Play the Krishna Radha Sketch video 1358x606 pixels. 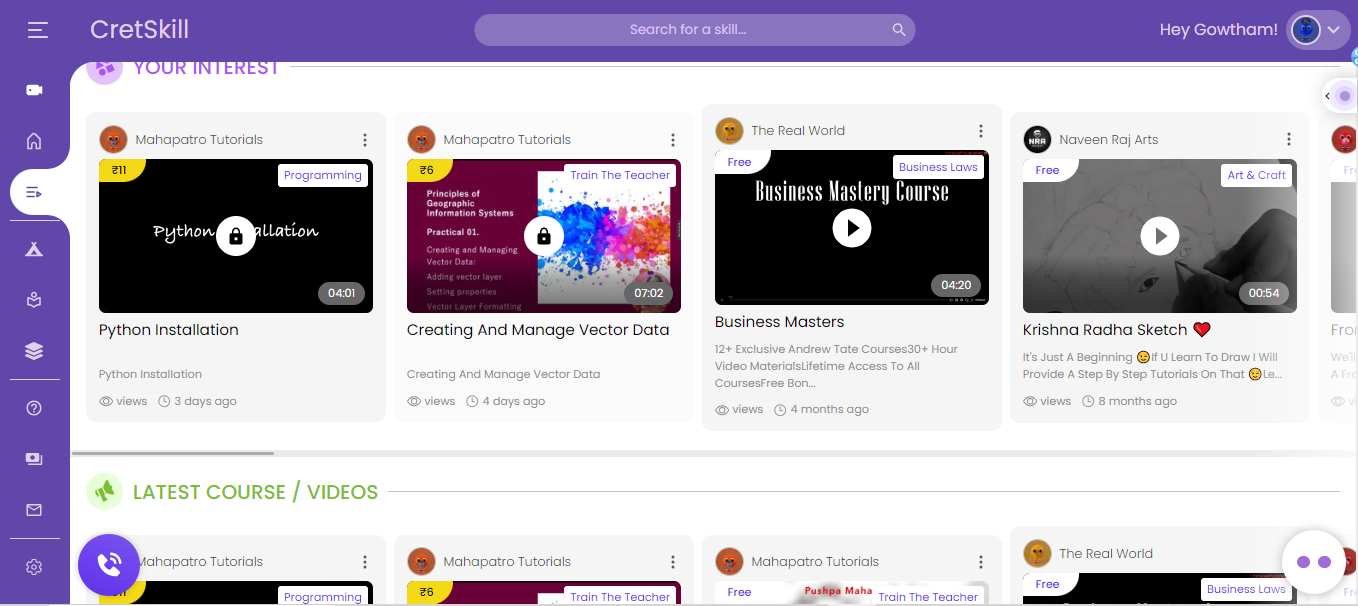pyautogui.click(x=1160, y=236)
